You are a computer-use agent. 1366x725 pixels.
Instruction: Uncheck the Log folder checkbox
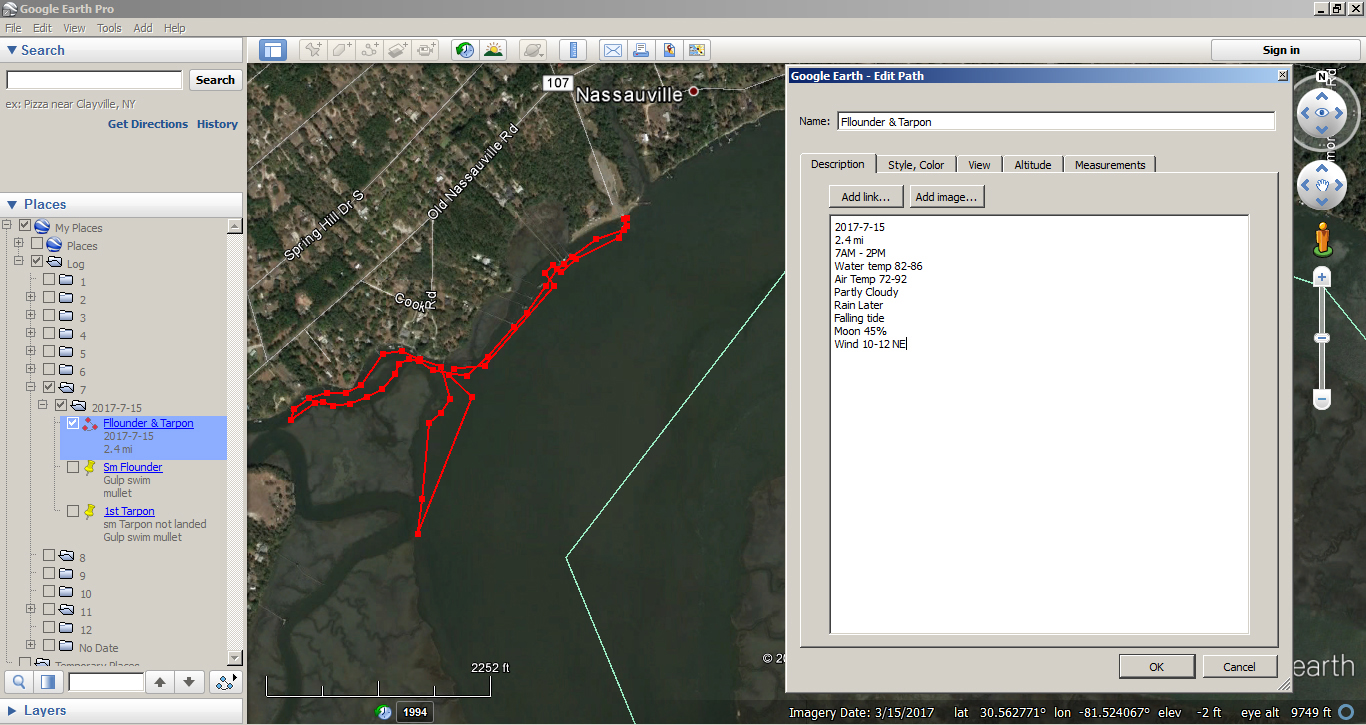37,262
